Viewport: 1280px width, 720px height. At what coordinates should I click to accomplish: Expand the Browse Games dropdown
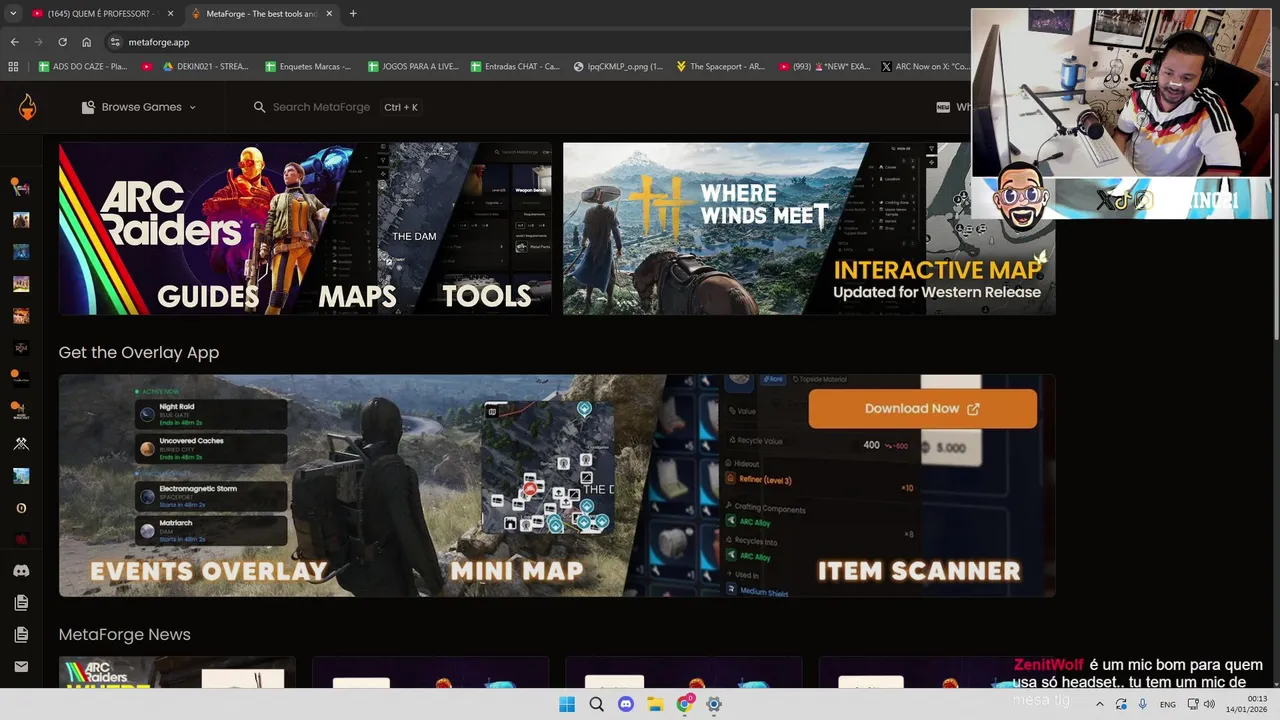click(139, 107)
